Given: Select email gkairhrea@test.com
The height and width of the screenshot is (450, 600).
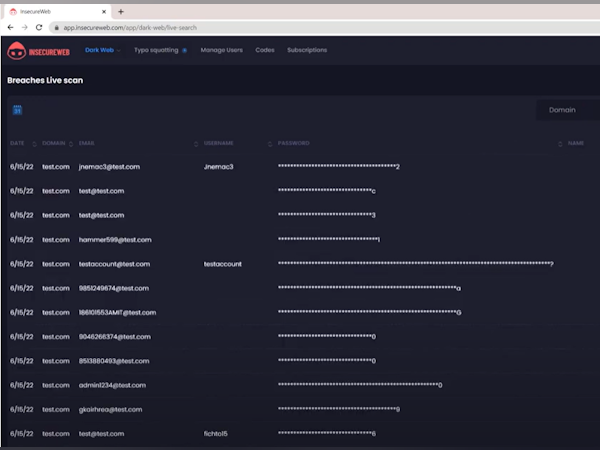Looking at the screenshot, I should coord(110,409).
